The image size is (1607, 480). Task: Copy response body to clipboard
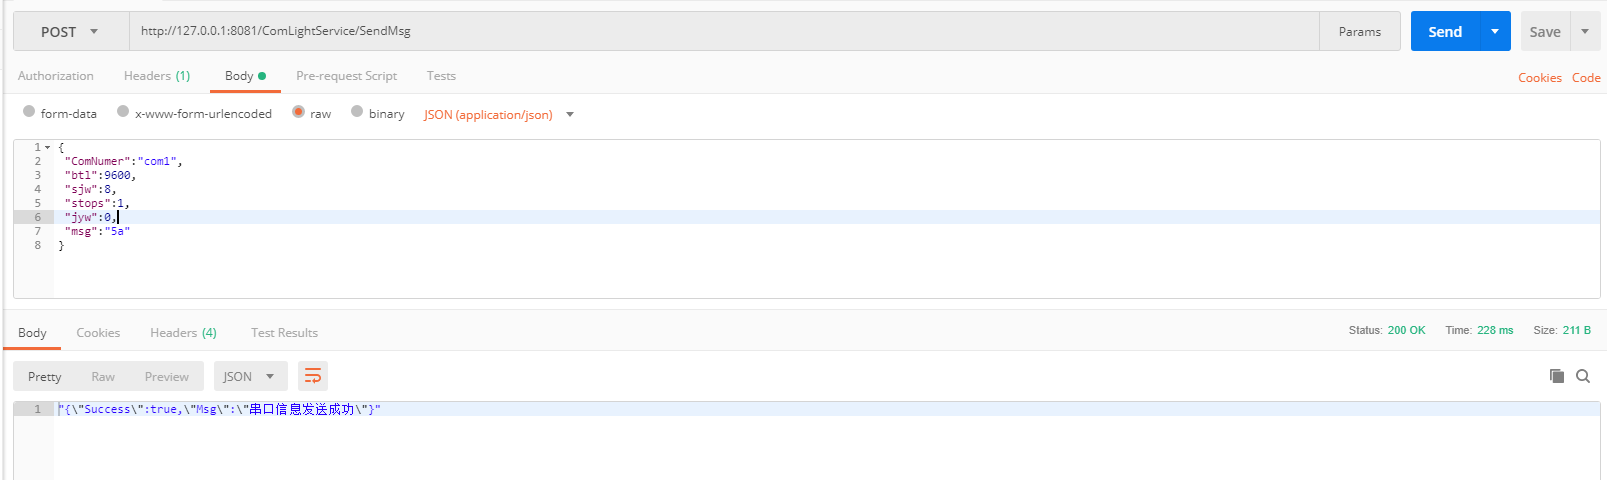[x=1556, y=376]
